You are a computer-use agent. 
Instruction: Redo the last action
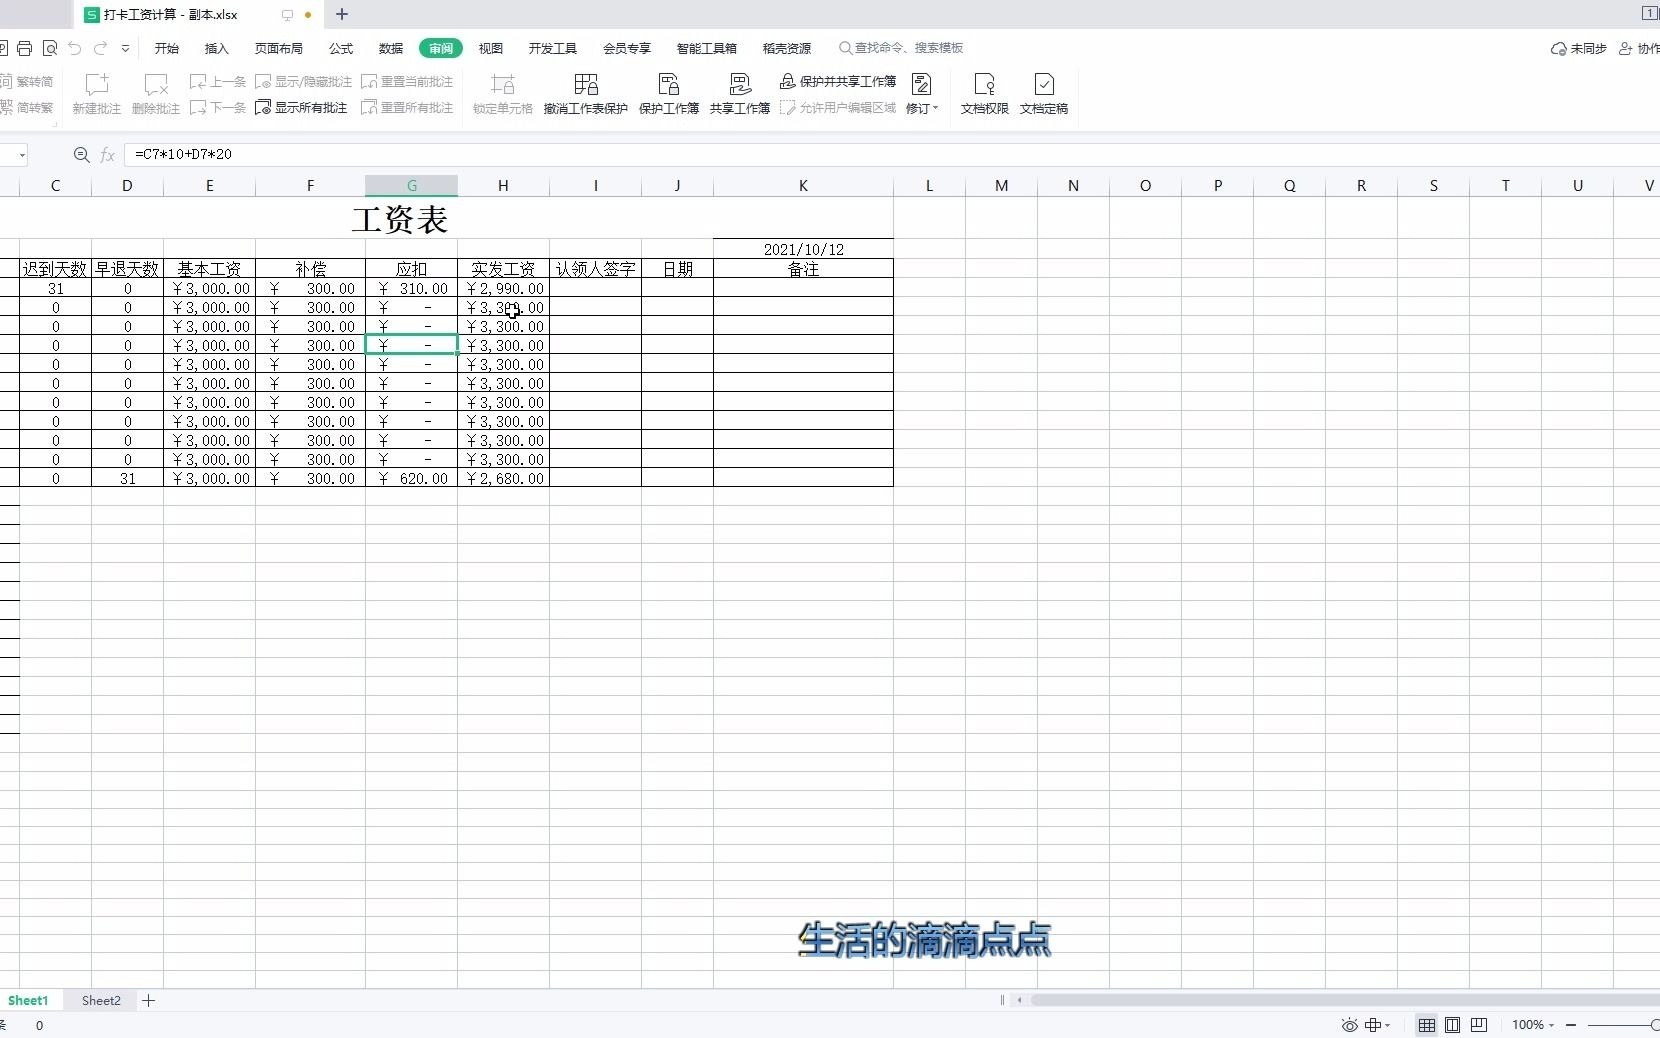[x=100, y=48]
